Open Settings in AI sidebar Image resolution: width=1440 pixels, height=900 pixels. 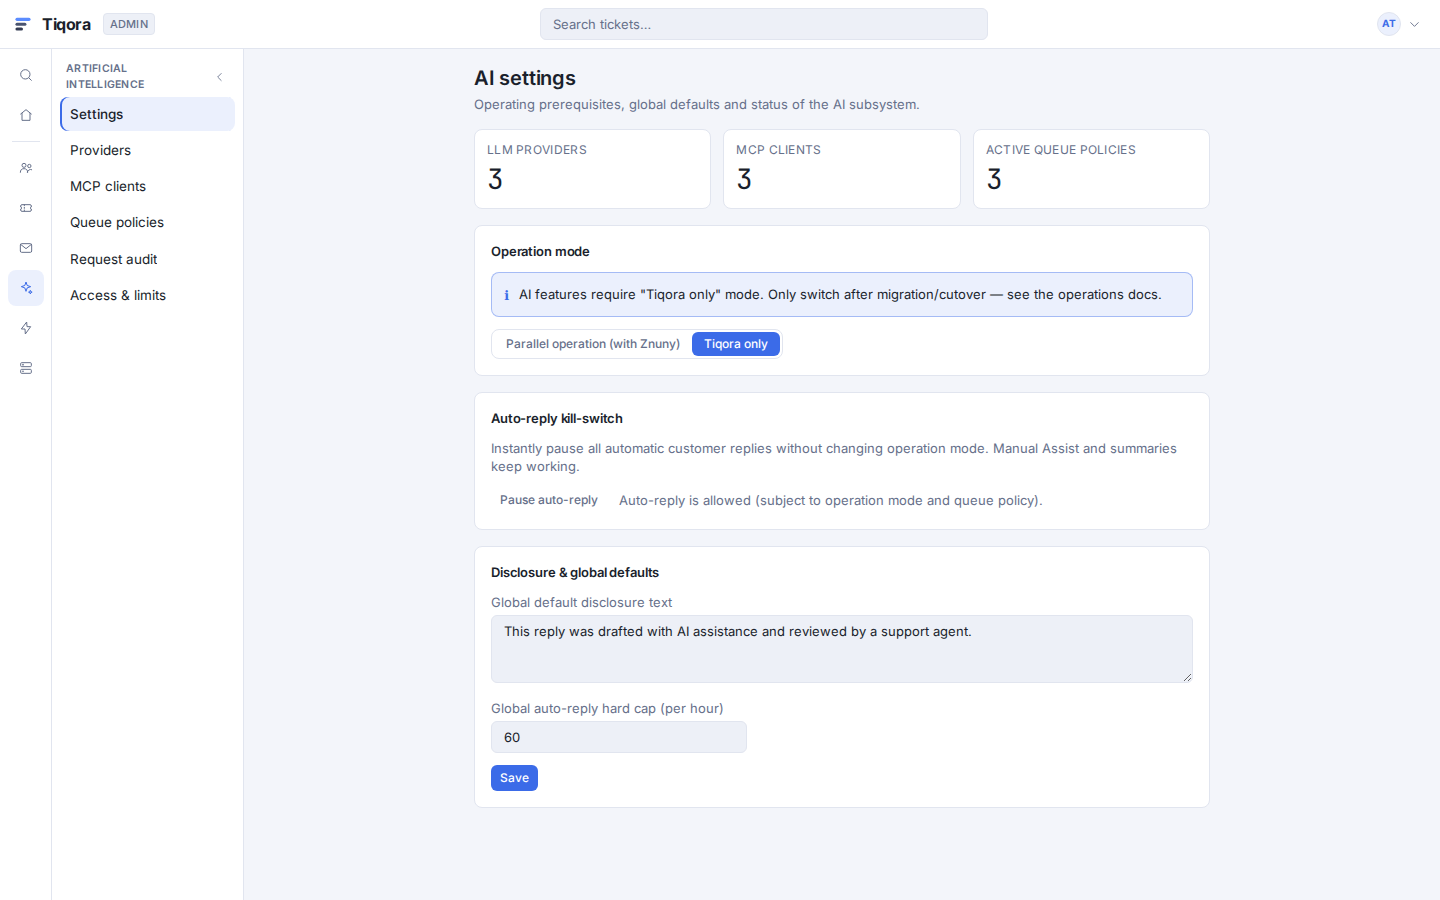tap(147, 114)
